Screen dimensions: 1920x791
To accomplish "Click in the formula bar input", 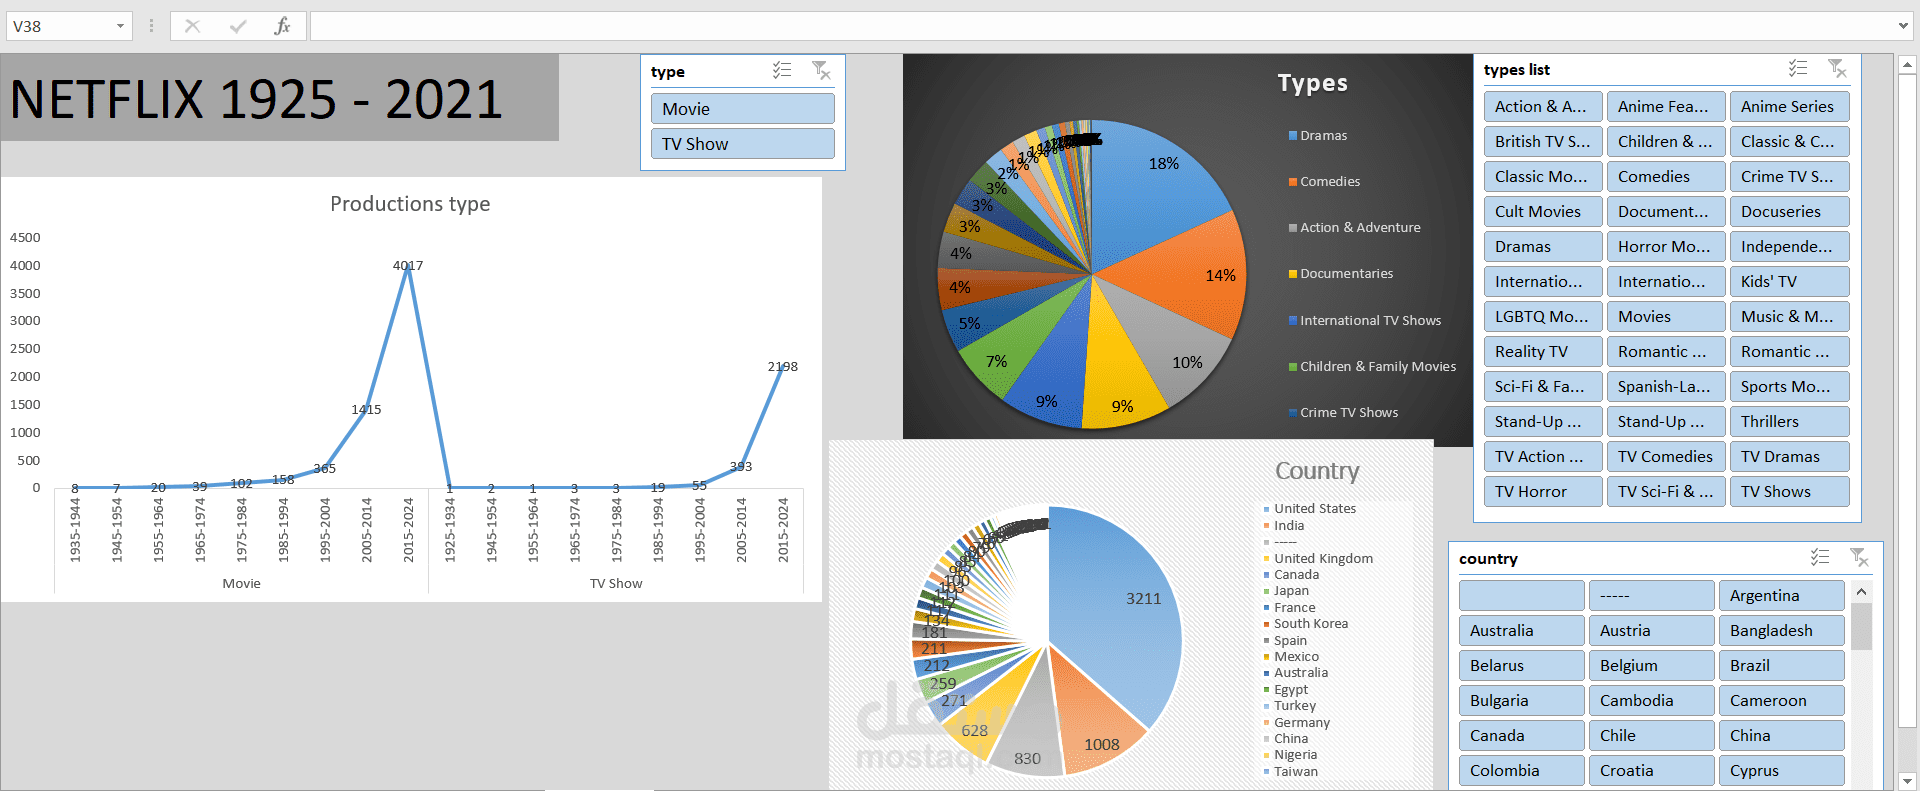I will [x=1100, y=26].
